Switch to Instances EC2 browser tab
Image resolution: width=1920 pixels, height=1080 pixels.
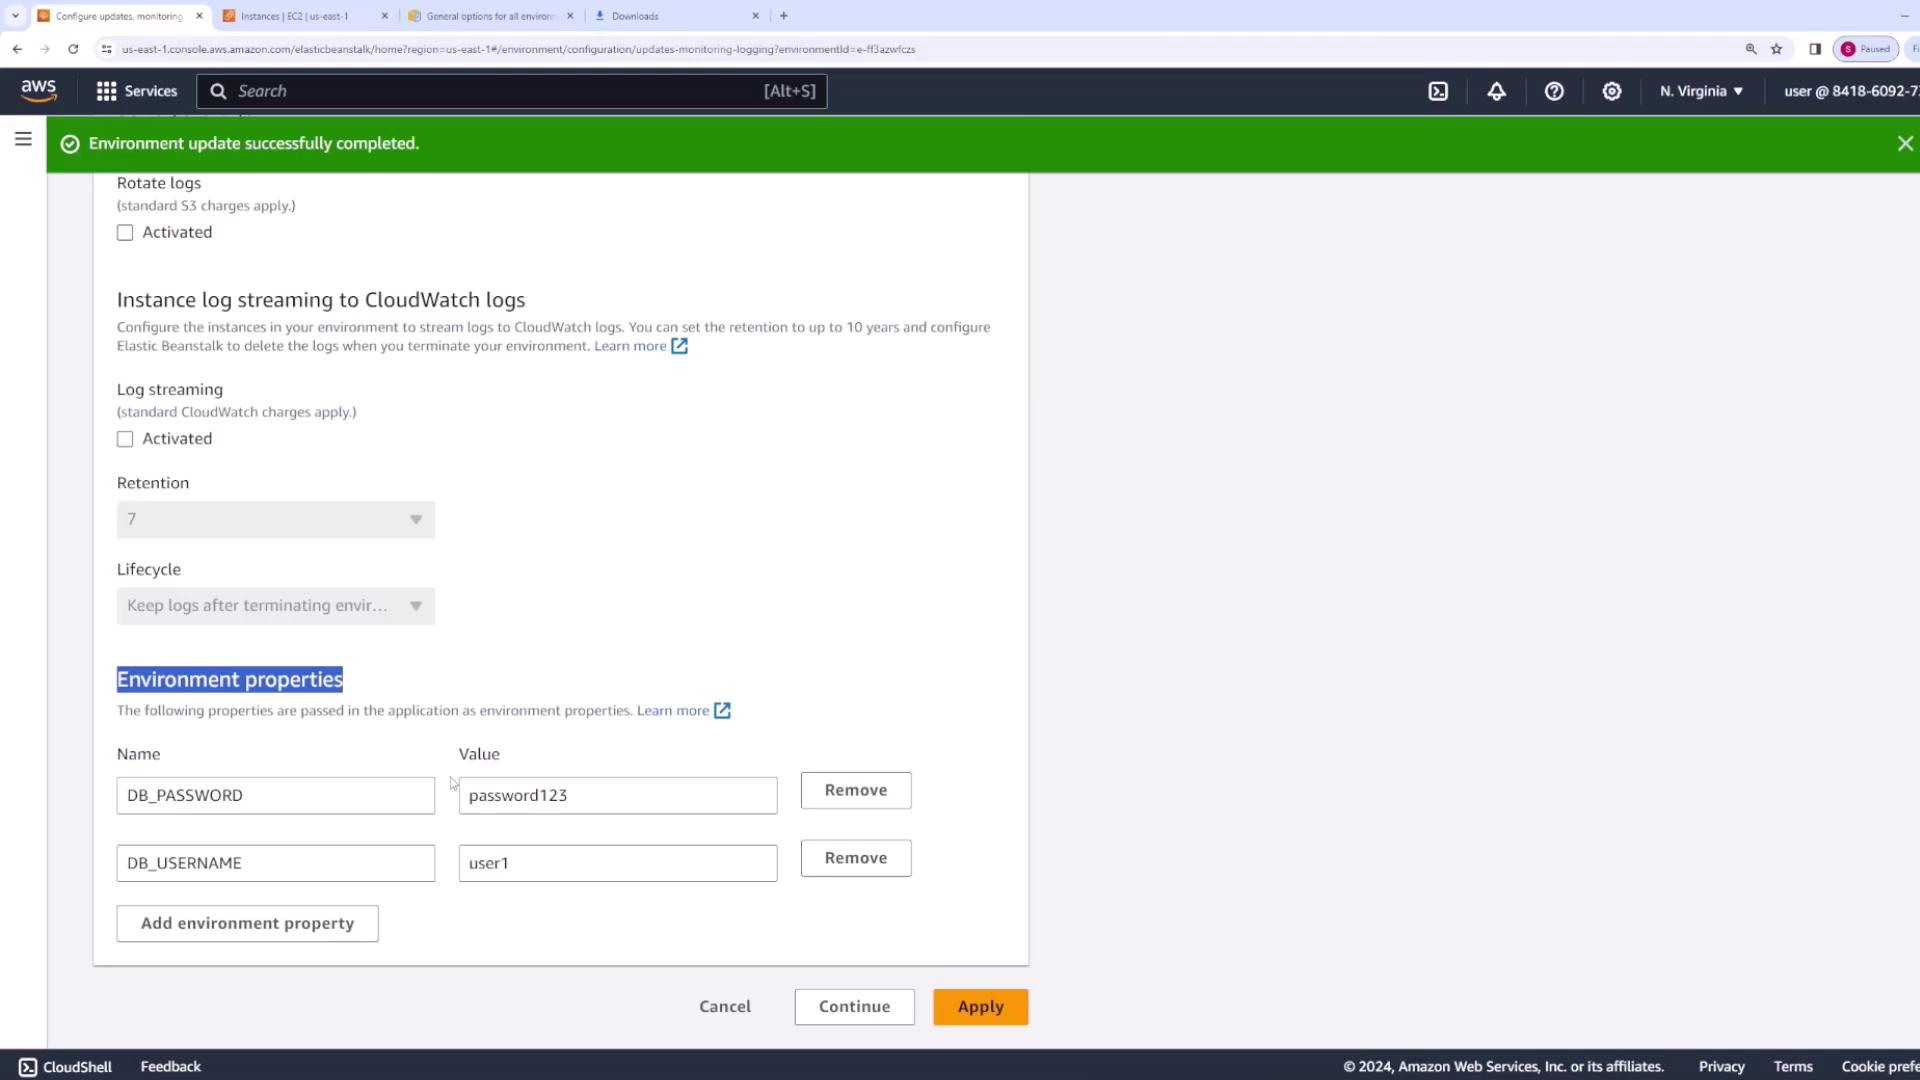click(x=295, y=16)
